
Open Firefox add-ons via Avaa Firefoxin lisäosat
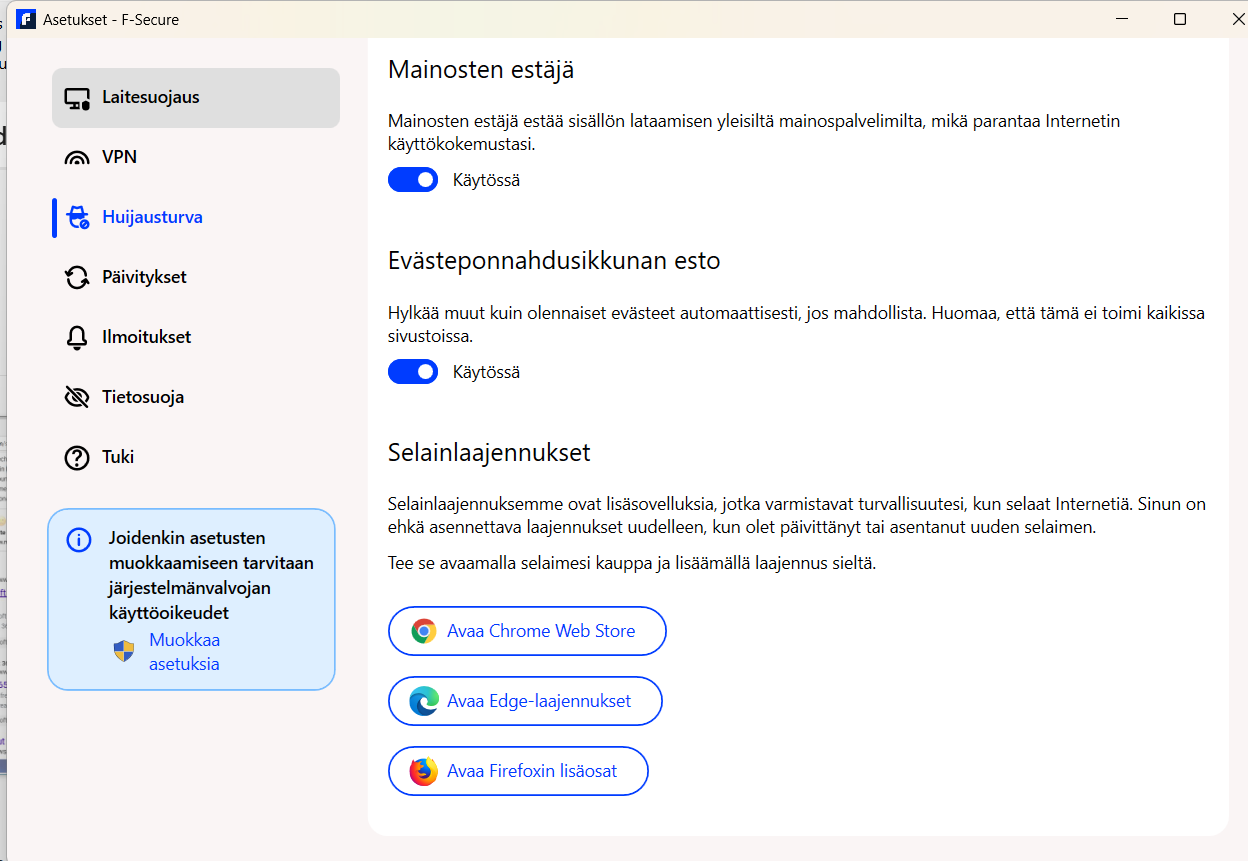518,771
